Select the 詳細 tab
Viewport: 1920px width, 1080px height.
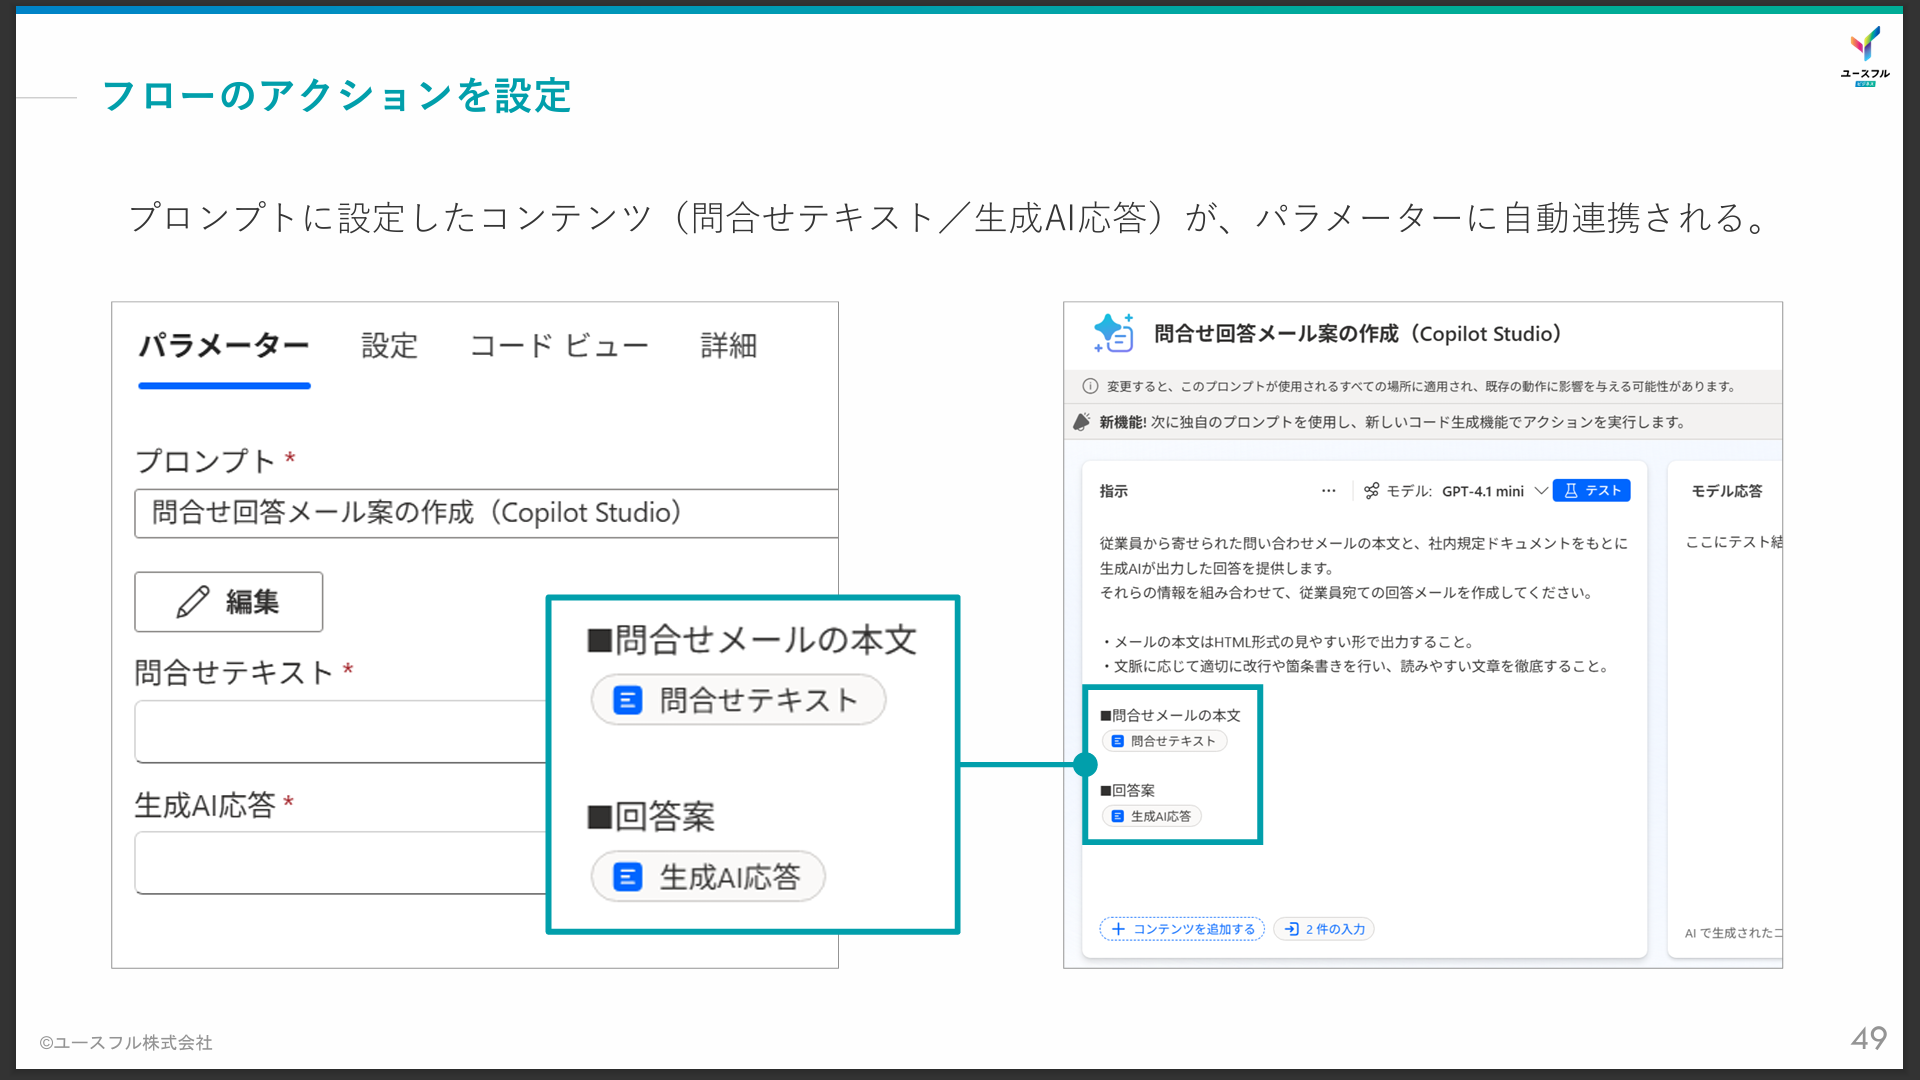[728, 346]
